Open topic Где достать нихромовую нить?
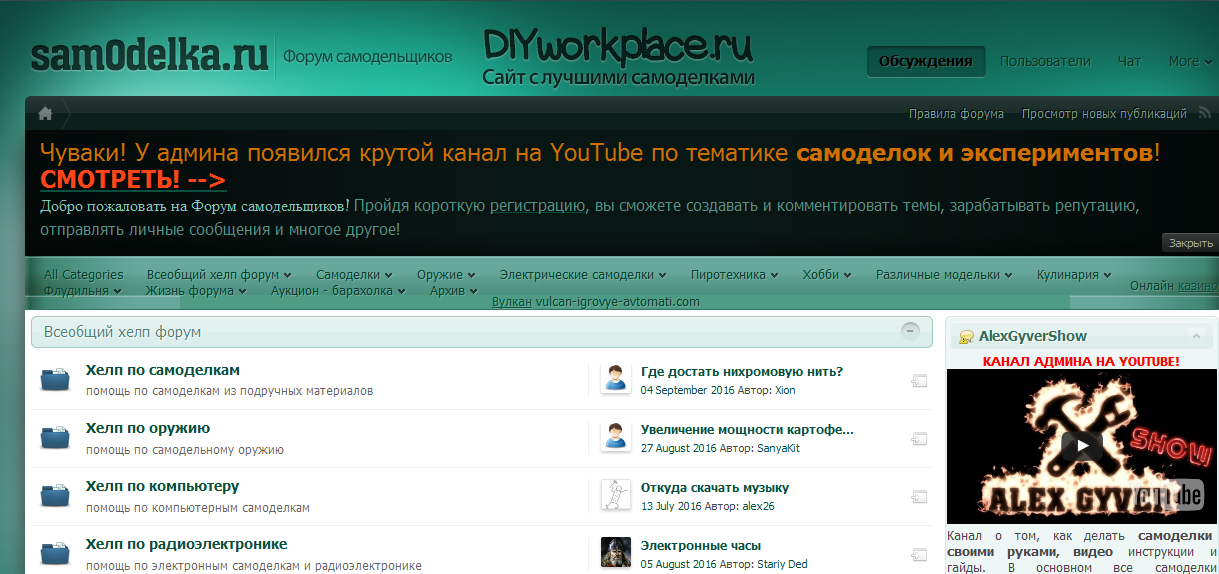Image resolution: width=1219 pixels, height=574 pixels. 742,372
